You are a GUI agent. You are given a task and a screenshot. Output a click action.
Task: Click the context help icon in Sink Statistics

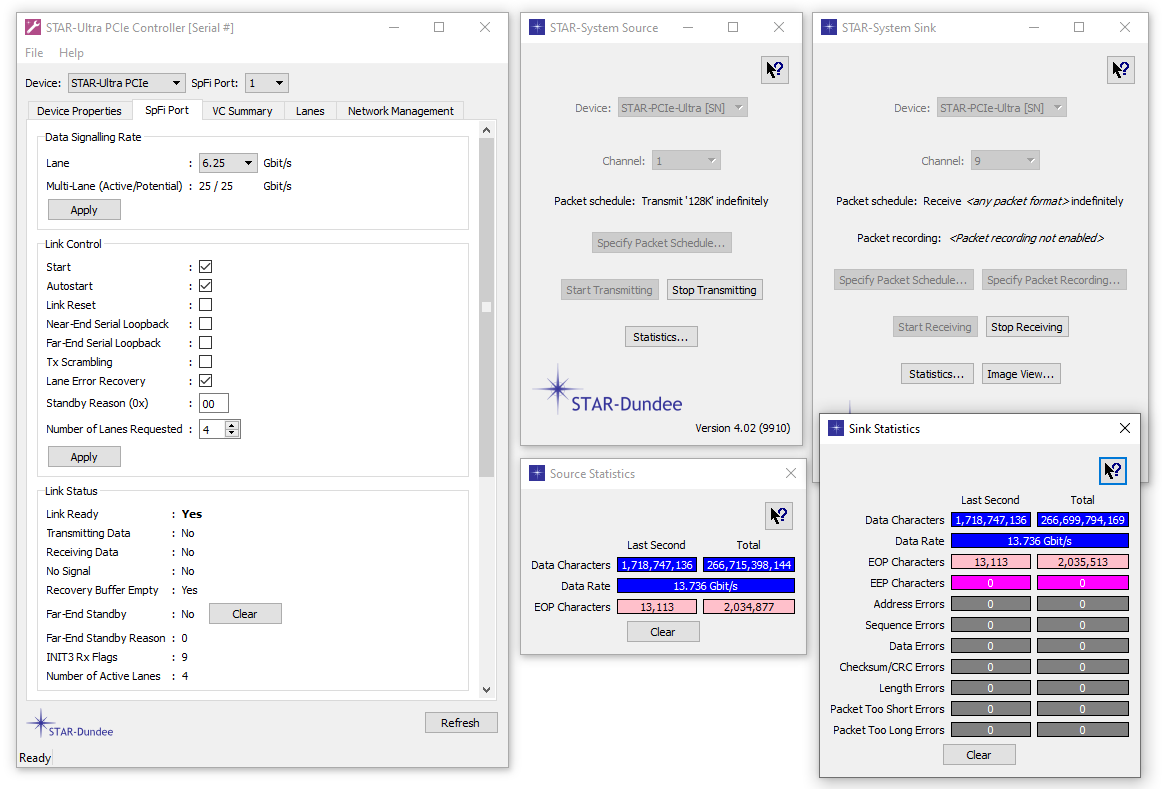[1113, 471]
